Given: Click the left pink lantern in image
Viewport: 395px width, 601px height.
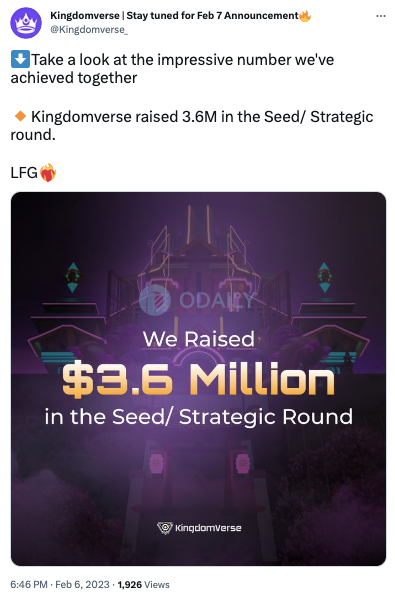Looking at the screenshot, I should [156, 463].
